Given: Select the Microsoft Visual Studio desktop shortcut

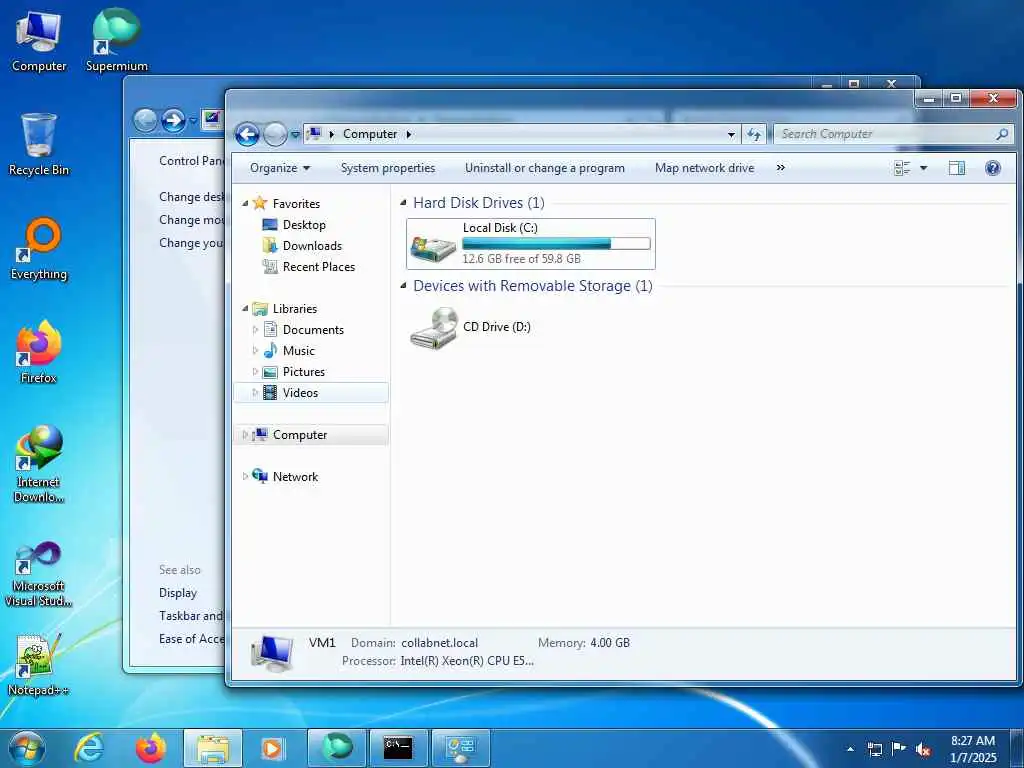Looking at the screenshot, I should tap(39, 575).
